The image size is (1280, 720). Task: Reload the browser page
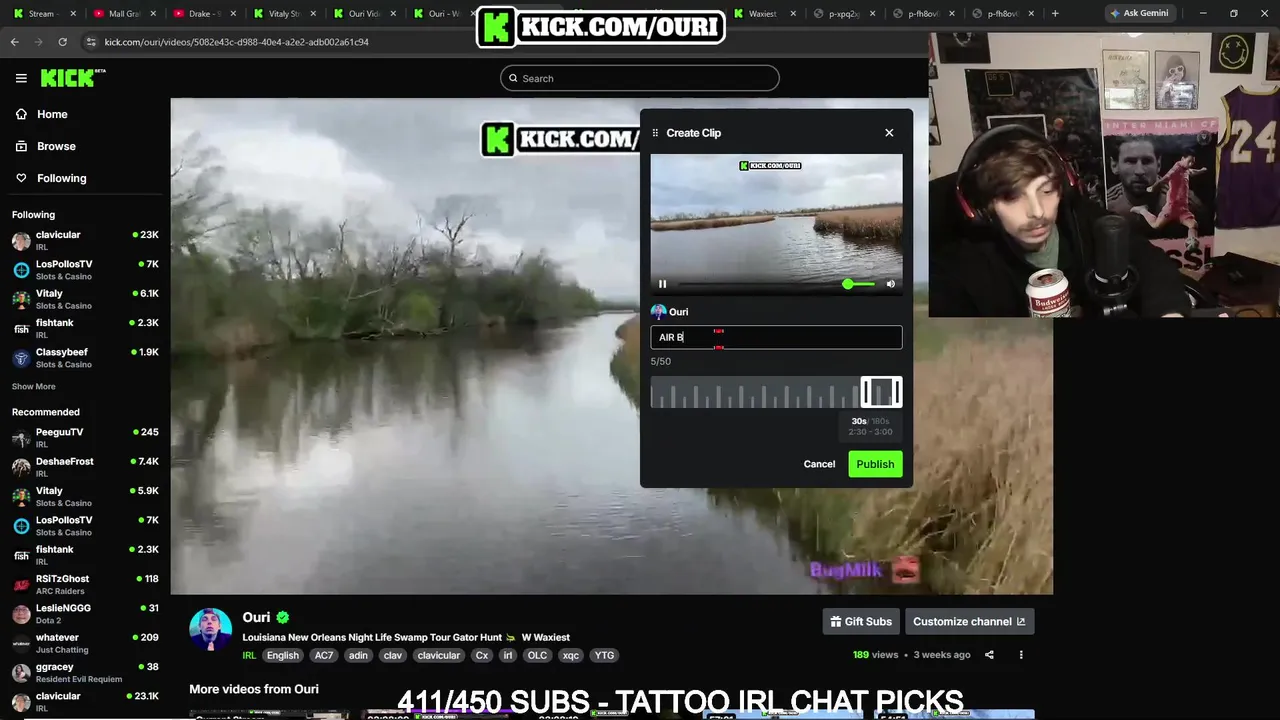click(62, 42)
